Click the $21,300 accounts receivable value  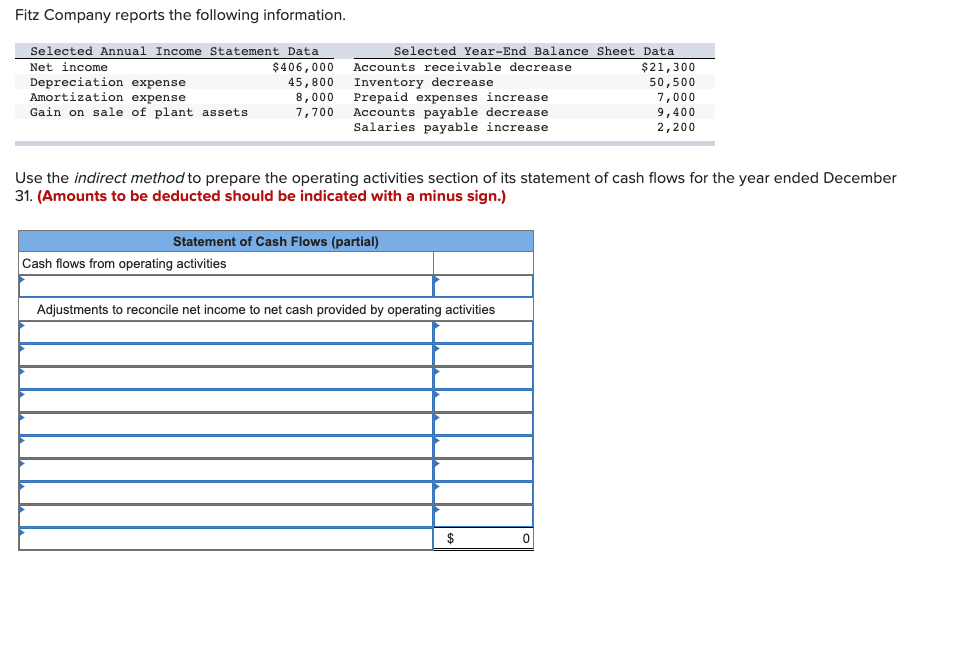pos(668,67)
